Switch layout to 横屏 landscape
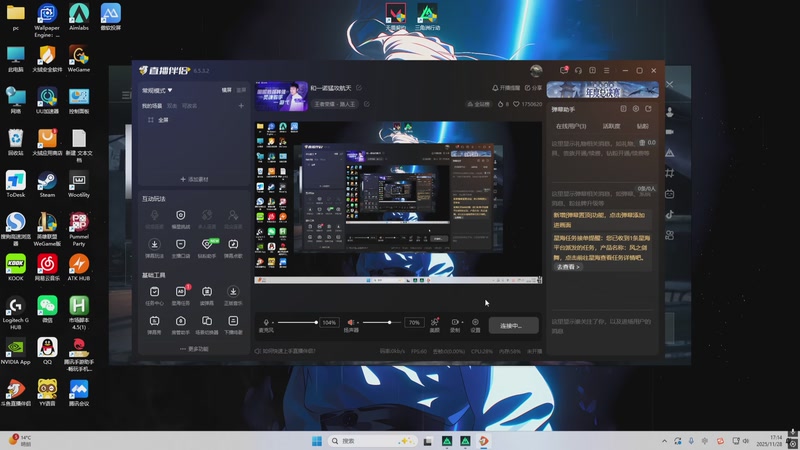The image size is (800, 450). [227, 90]
